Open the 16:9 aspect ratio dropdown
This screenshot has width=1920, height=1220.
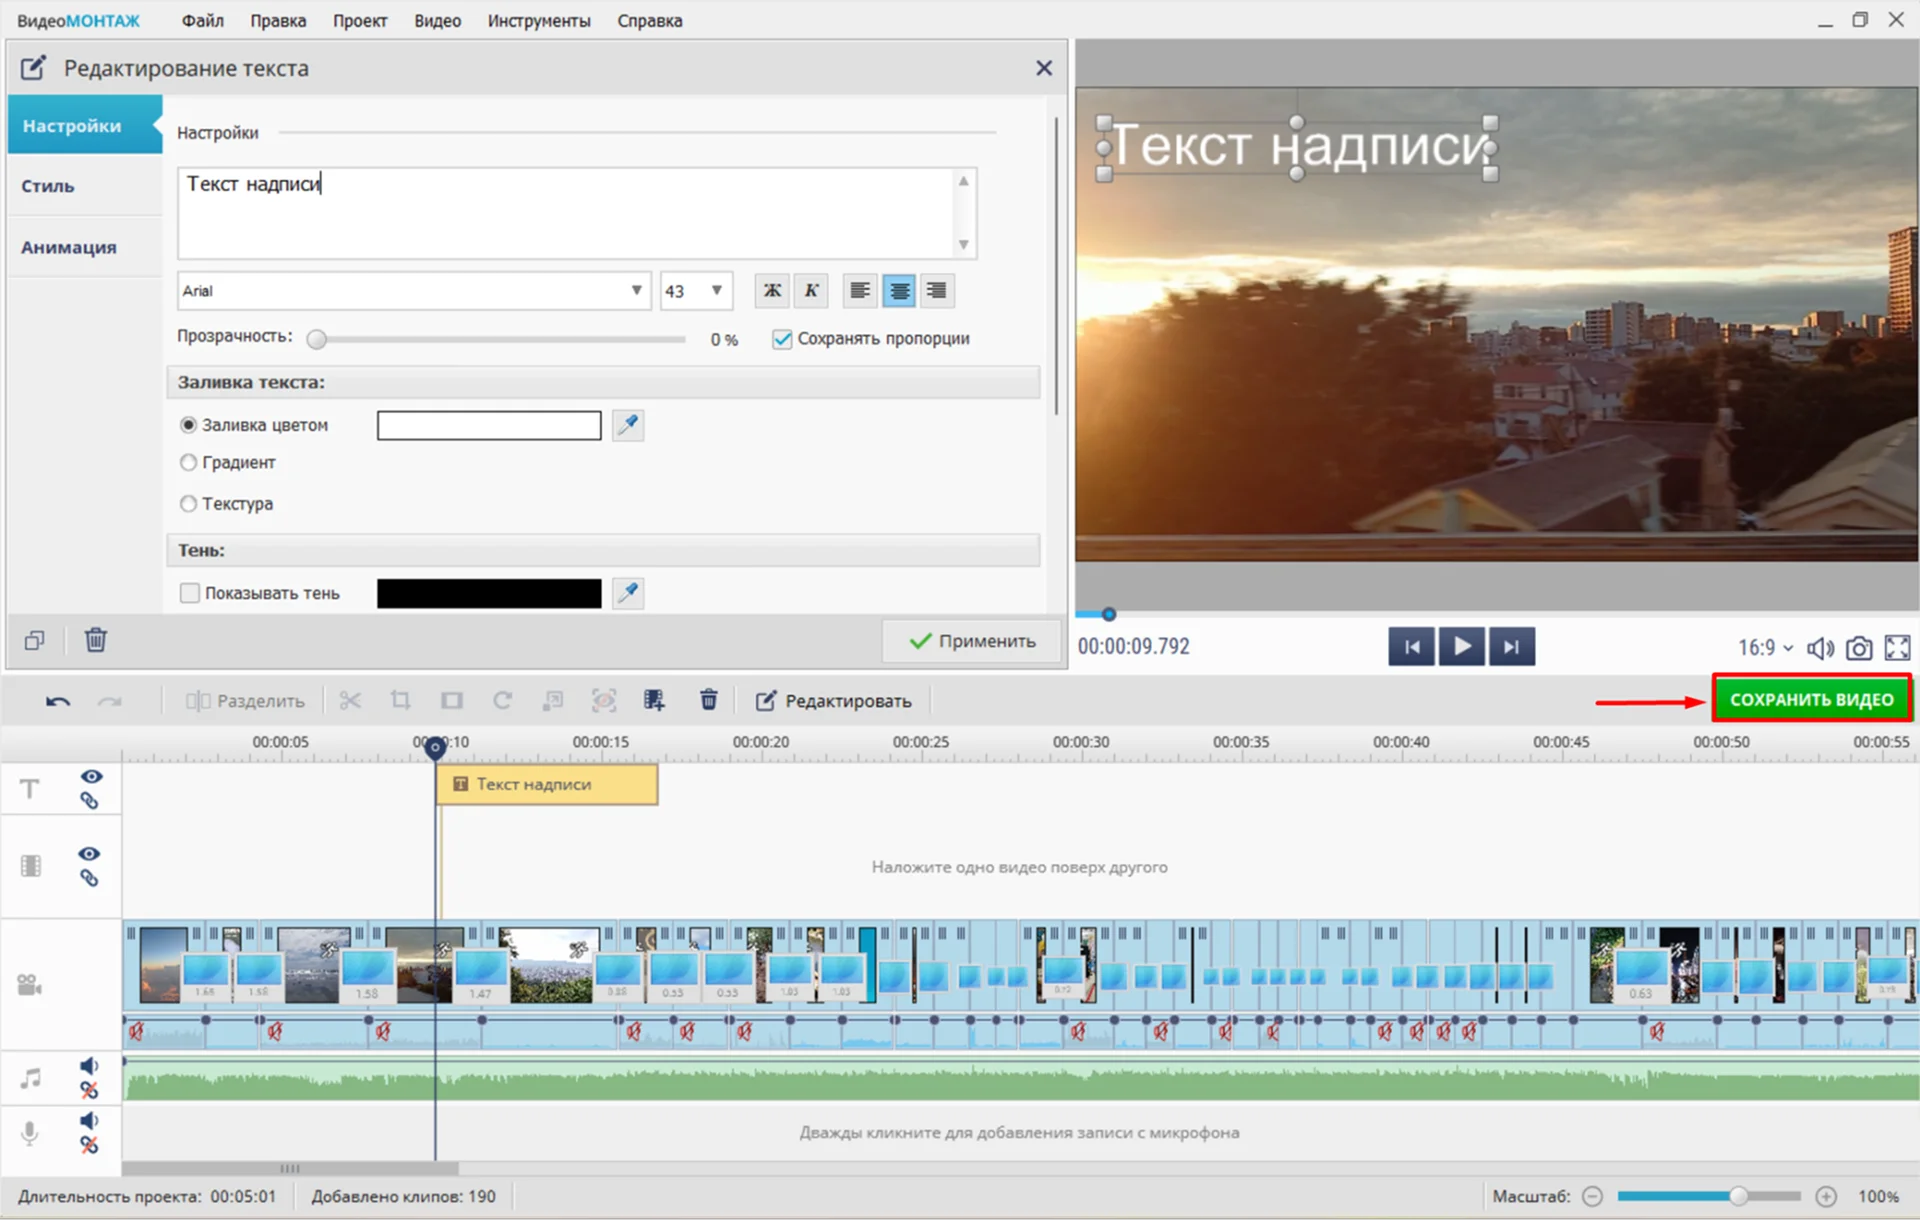[x=1765, y=648]
